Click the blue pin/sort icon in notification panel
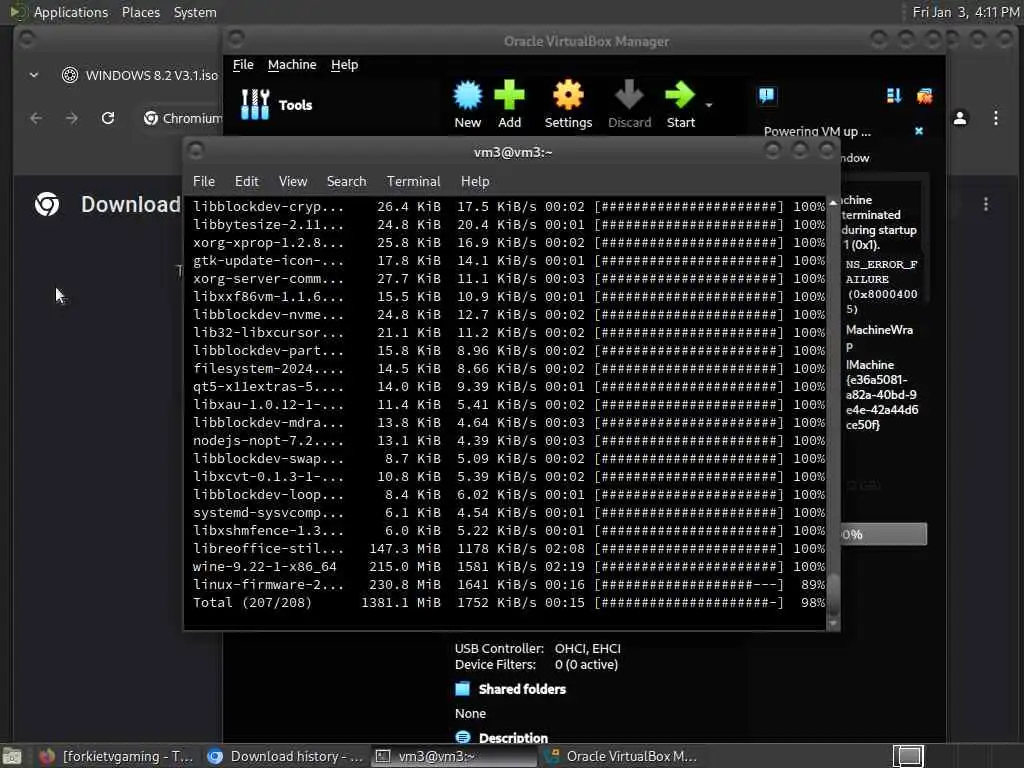 pos(894,96)
